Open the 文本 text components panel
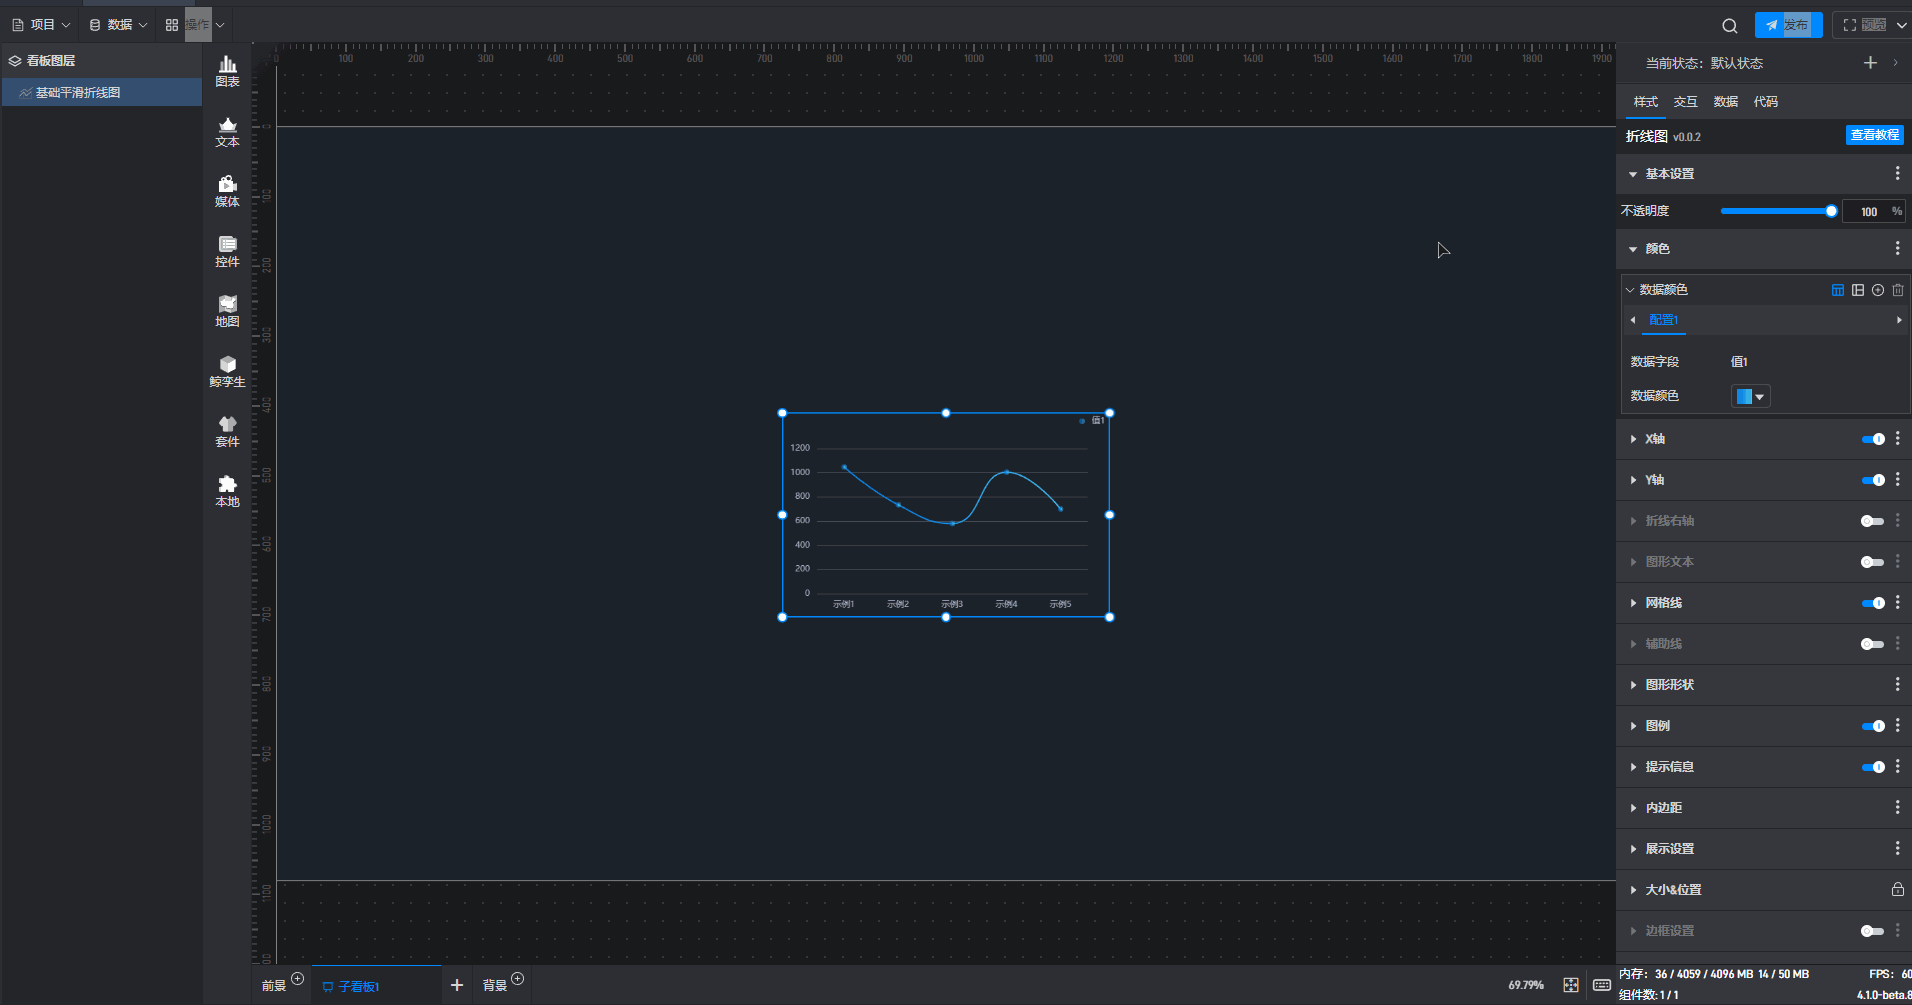1912x1005 pixels. coord(227,131)
